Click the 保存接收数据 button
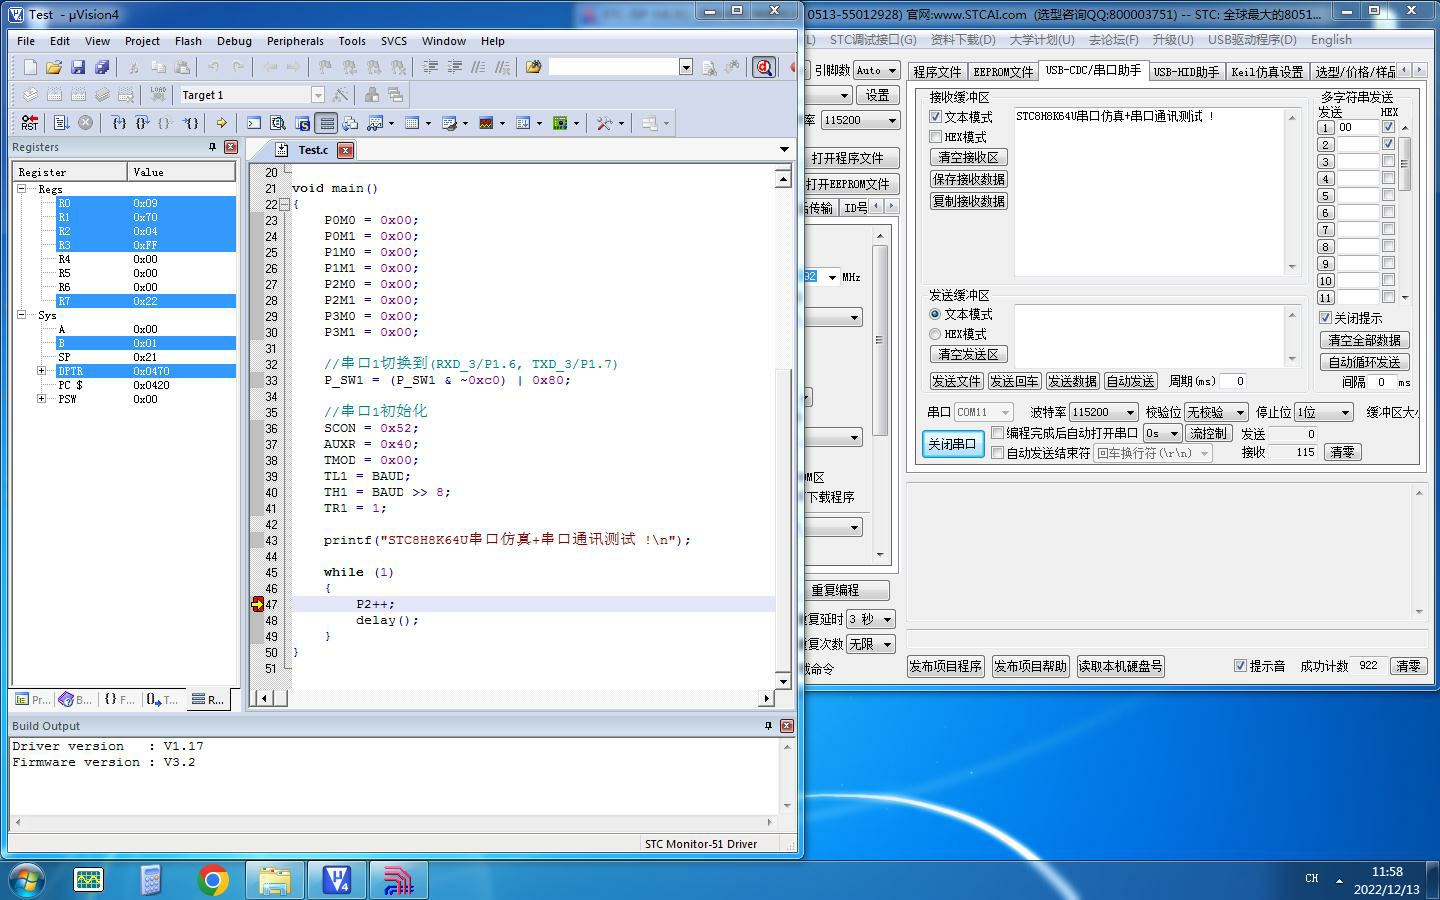The image size is (1440, 900). point(968,179)
